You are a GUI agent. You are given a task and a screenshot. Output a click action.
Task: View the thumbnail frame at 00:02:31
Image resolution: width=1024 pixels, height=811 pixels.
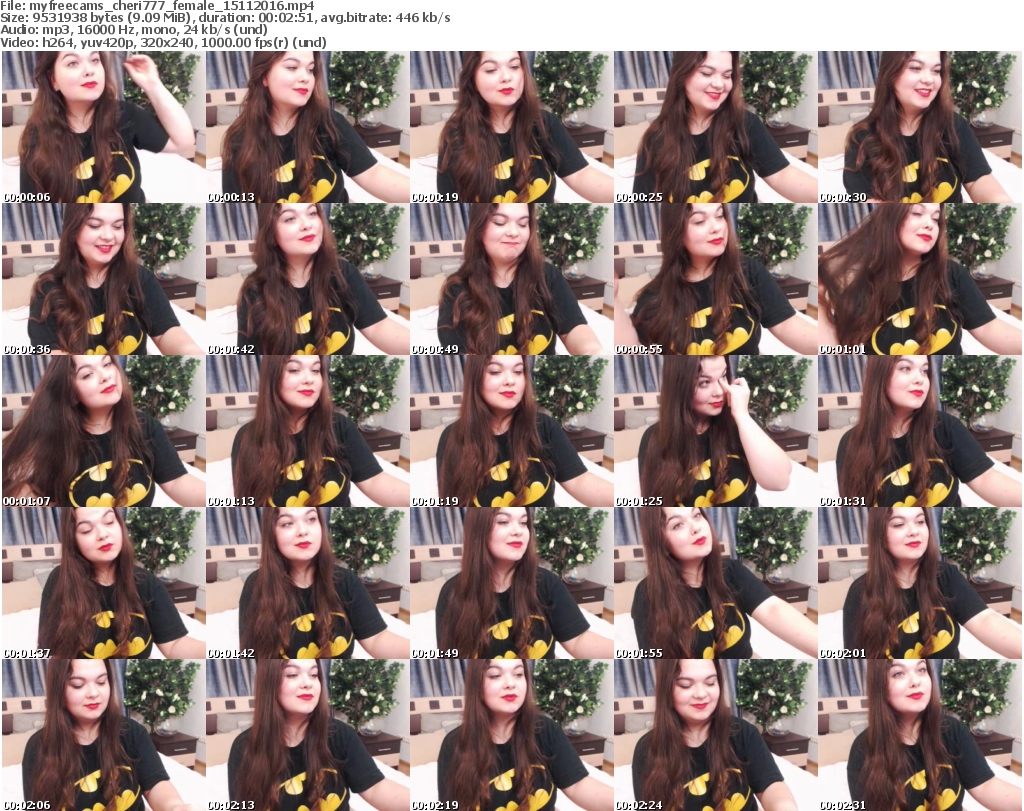click(920, 735)
